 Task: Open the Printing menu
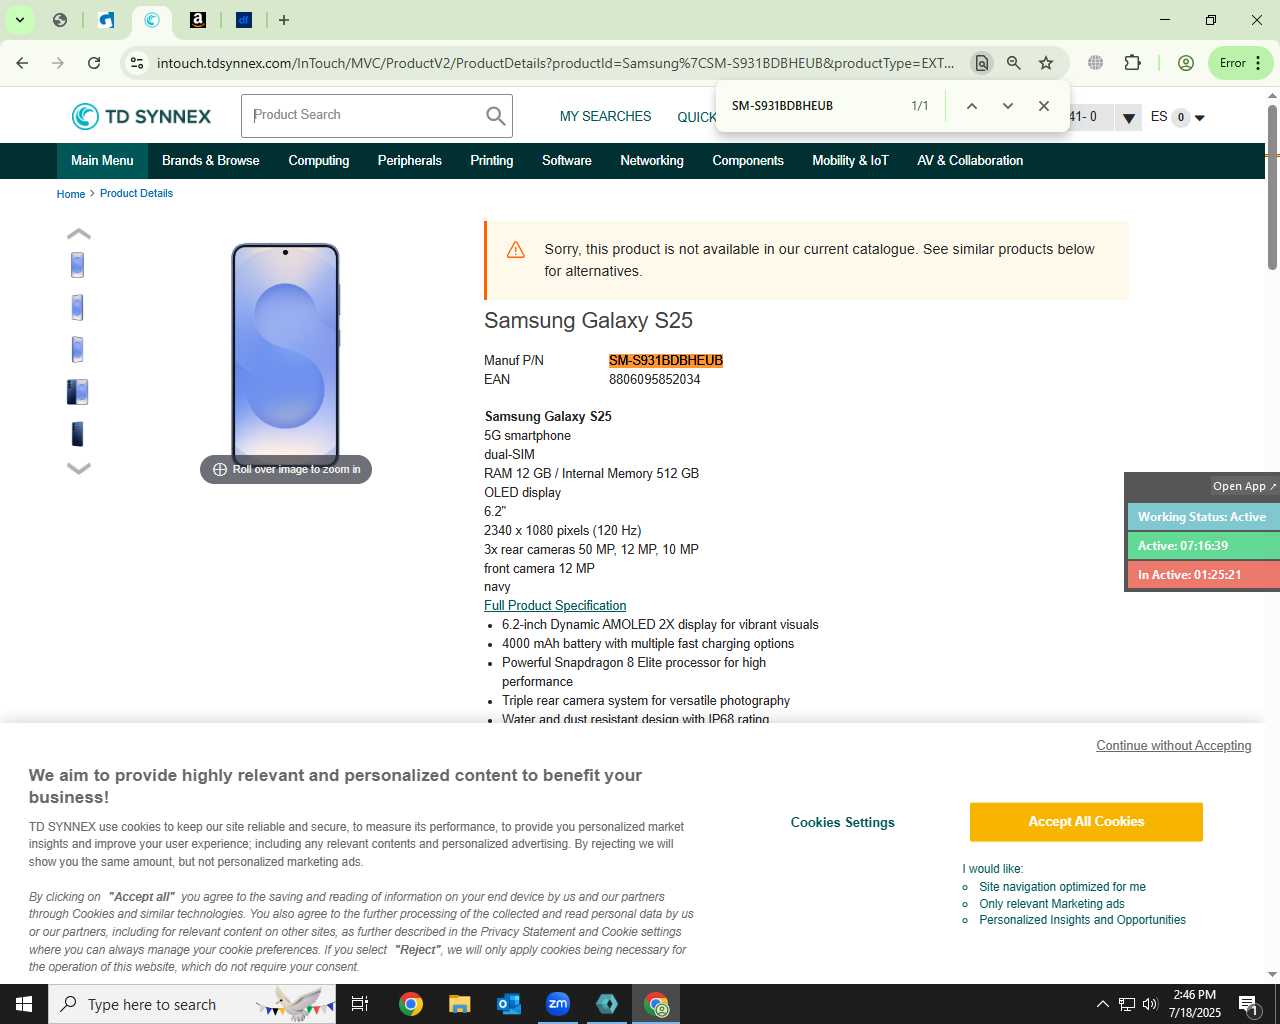(492, 161)
